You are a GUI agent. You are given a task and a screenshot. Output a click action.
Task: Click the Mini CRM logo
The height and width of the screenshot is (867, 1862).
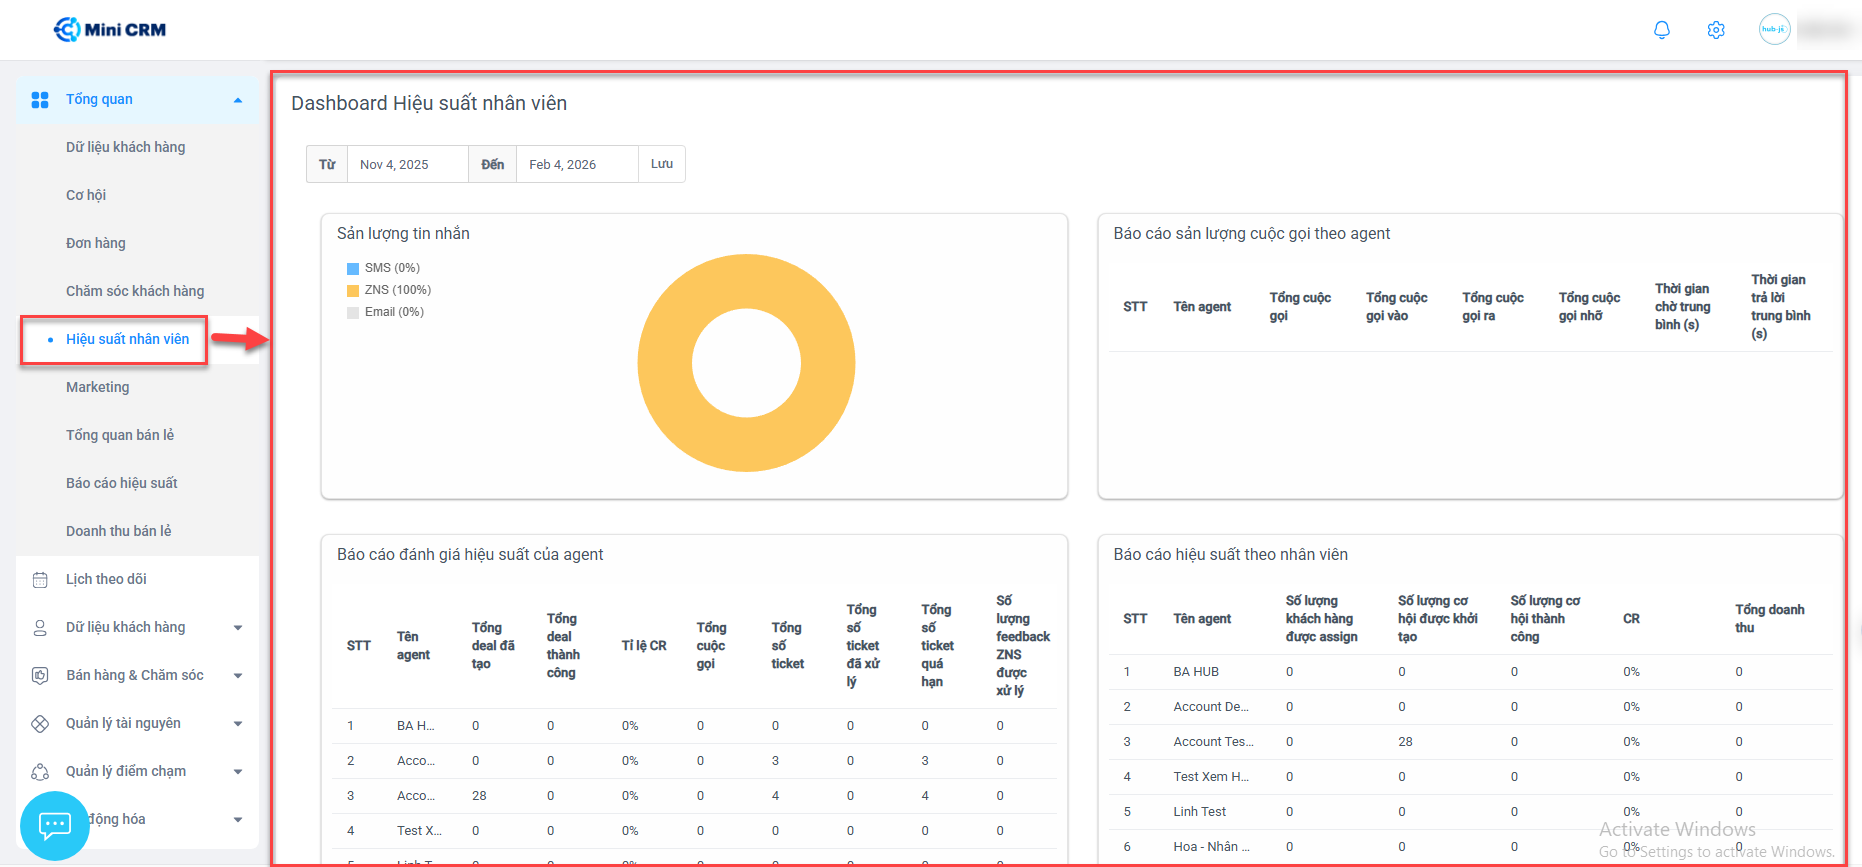point(110,30)
